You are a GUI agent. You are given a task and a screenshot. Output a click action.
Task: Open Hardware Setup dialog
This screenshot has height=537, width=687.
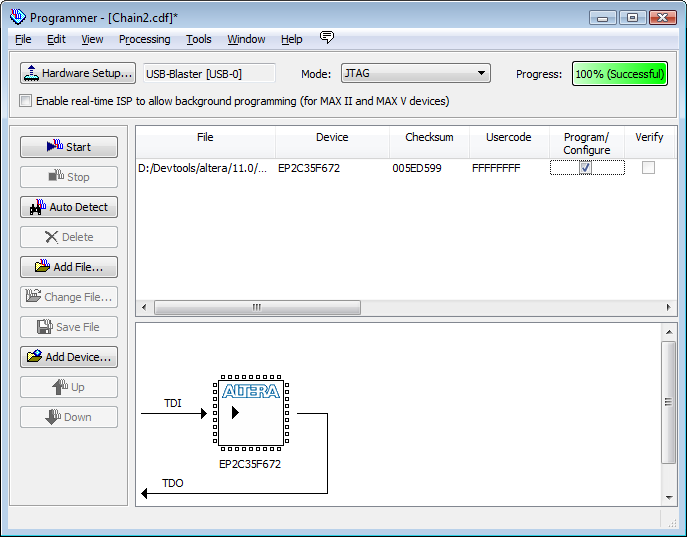click(77, 73)
